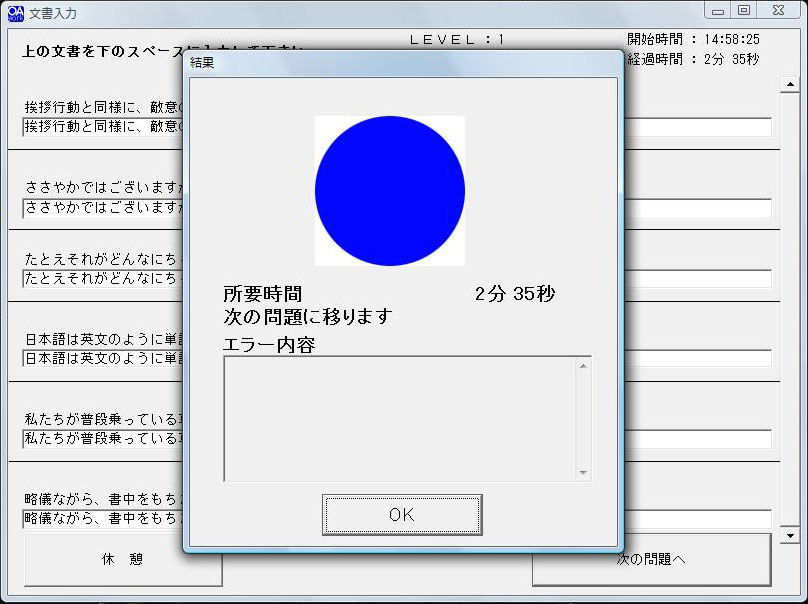This screenshot has height=604, width=808.
Task: Click the エラー内容 heading
Action: click(269, 345)
